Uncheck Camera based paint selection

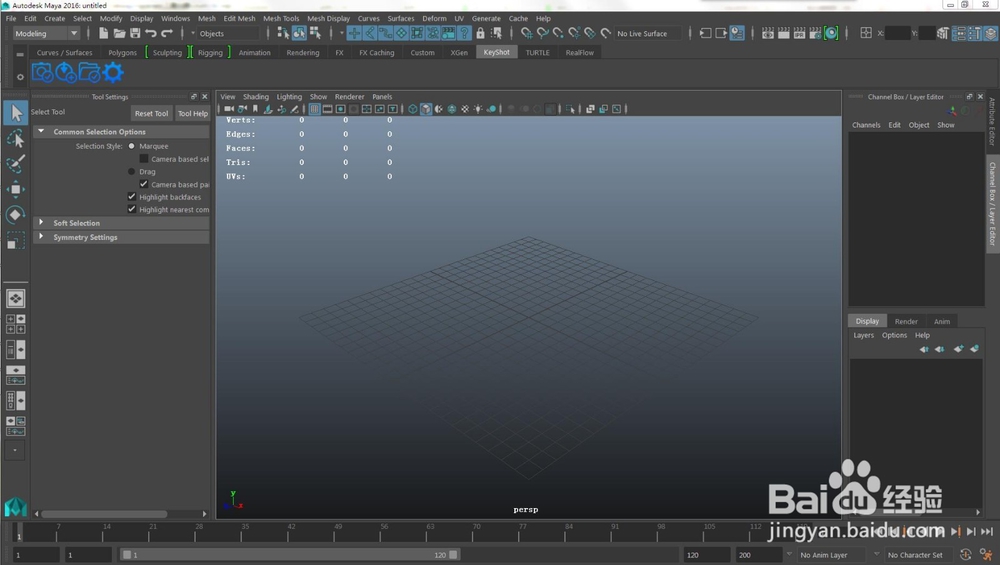pos(144,184)
